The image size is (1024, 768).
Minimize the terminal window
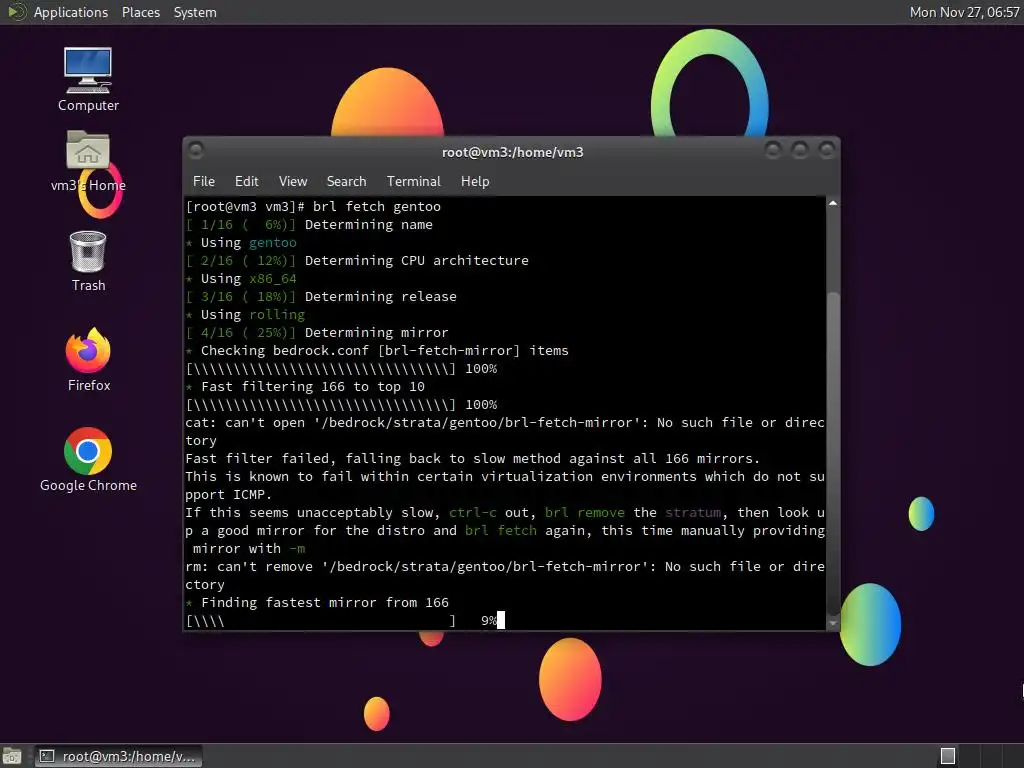click(x=773, y=151)
